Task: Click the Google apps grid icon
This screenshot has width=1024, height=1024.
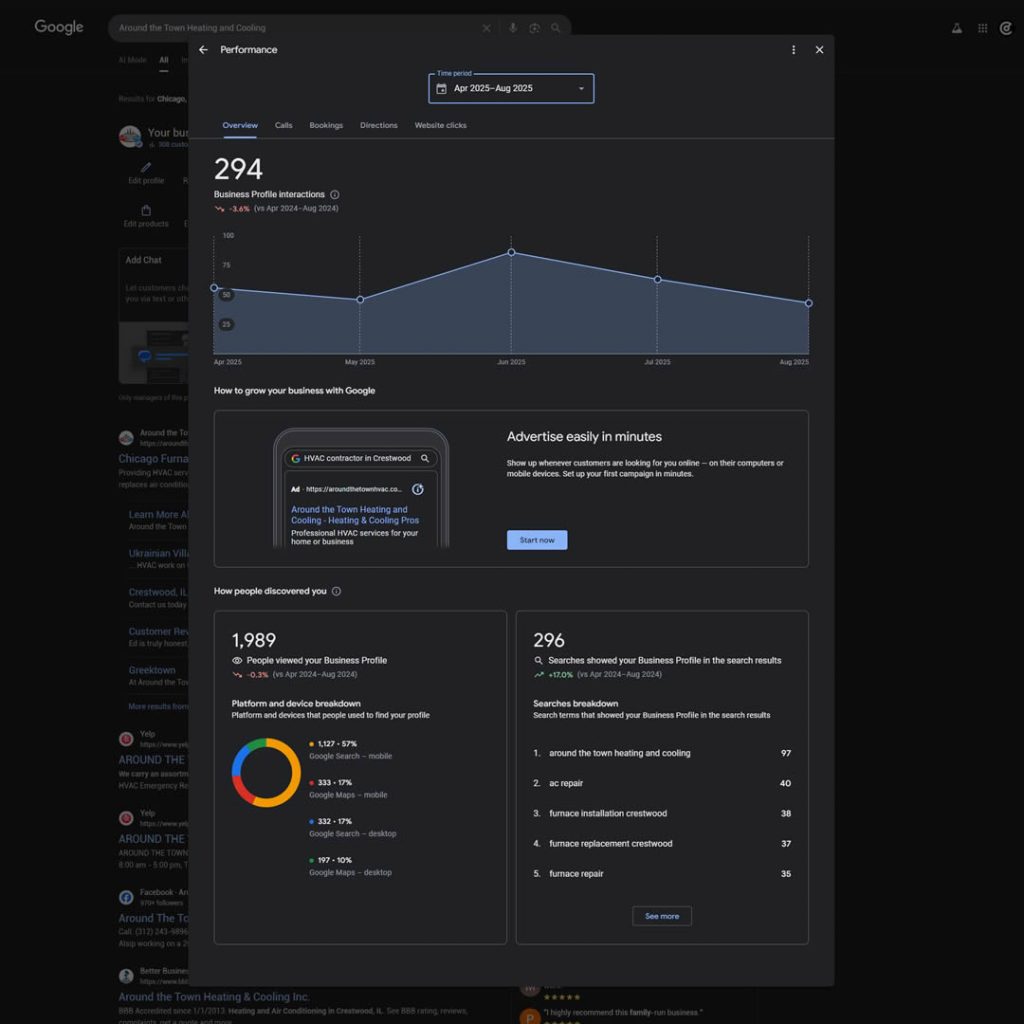Action: (983, 28)
